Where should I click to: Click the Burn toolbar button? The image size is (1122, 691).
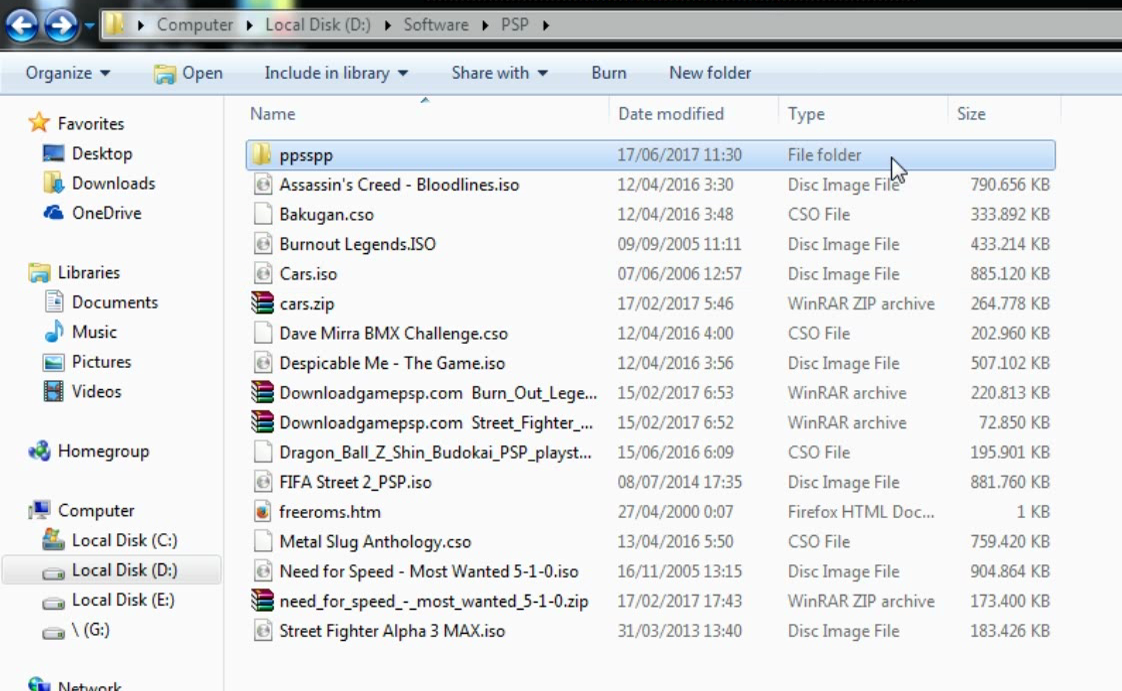[608, 73]
